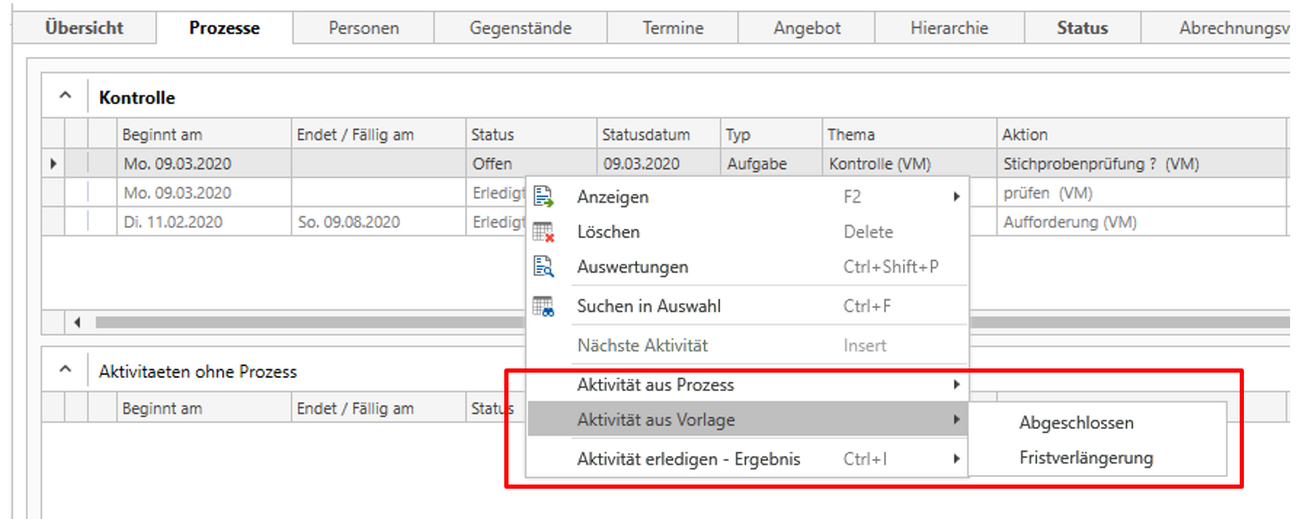The image size is (1296, 519).
Task: Choose Aktivität erledigen - Ergebnis entry
Action: pos(747,460)
